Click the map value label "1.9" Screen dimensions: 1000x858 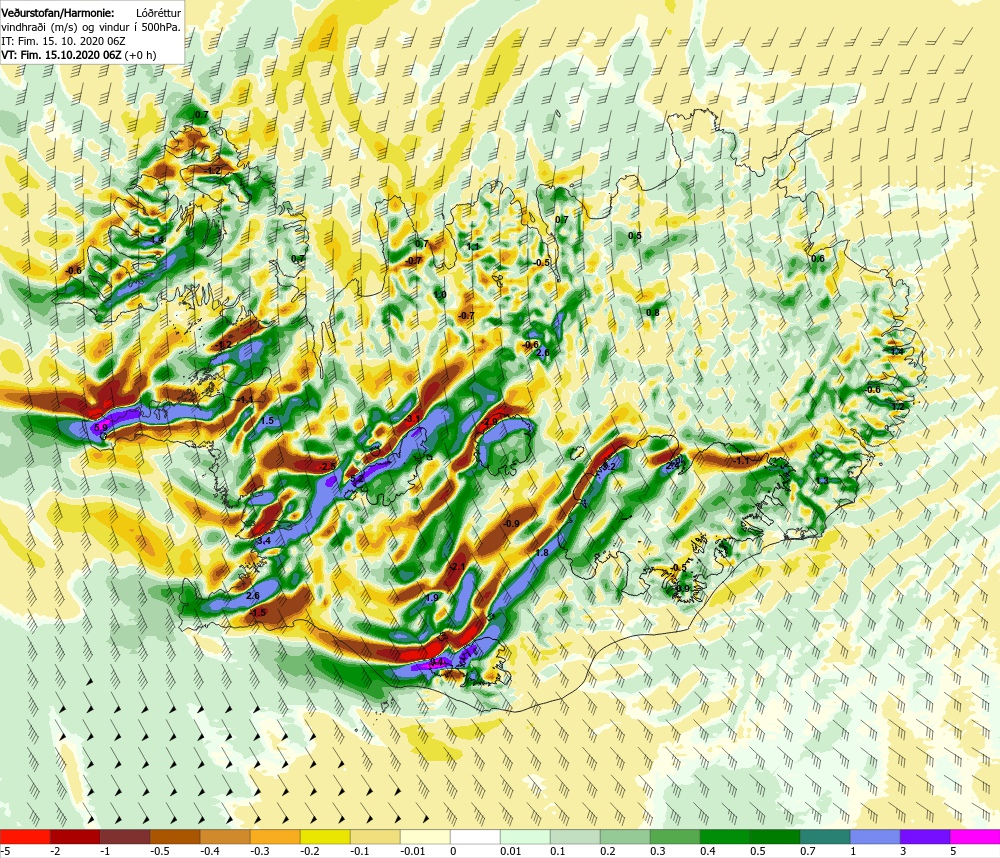(432, 598)
